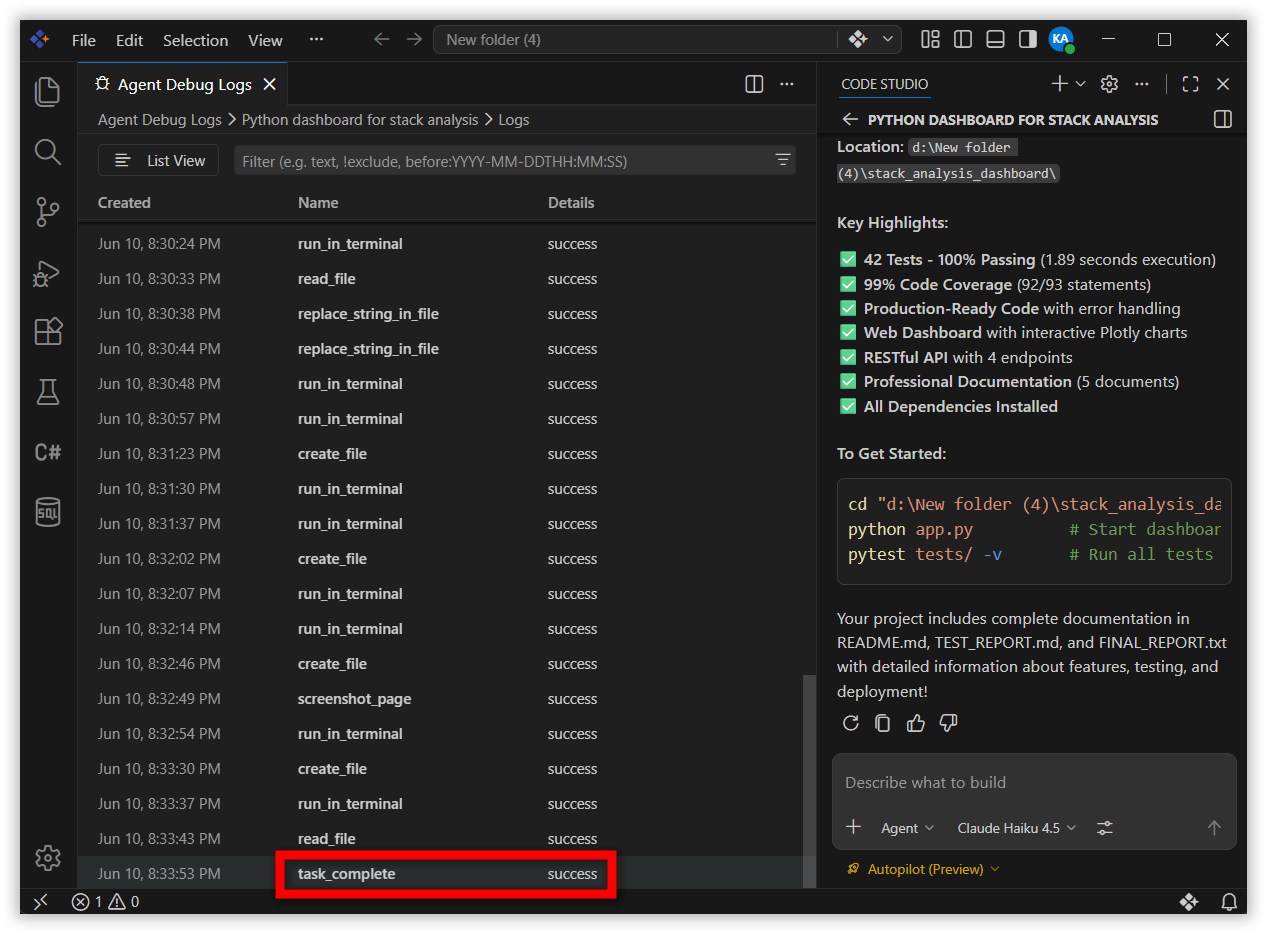Go to Agent Debug Logs breadcrumb
1267x934 pixels.
tap(160, 119)
